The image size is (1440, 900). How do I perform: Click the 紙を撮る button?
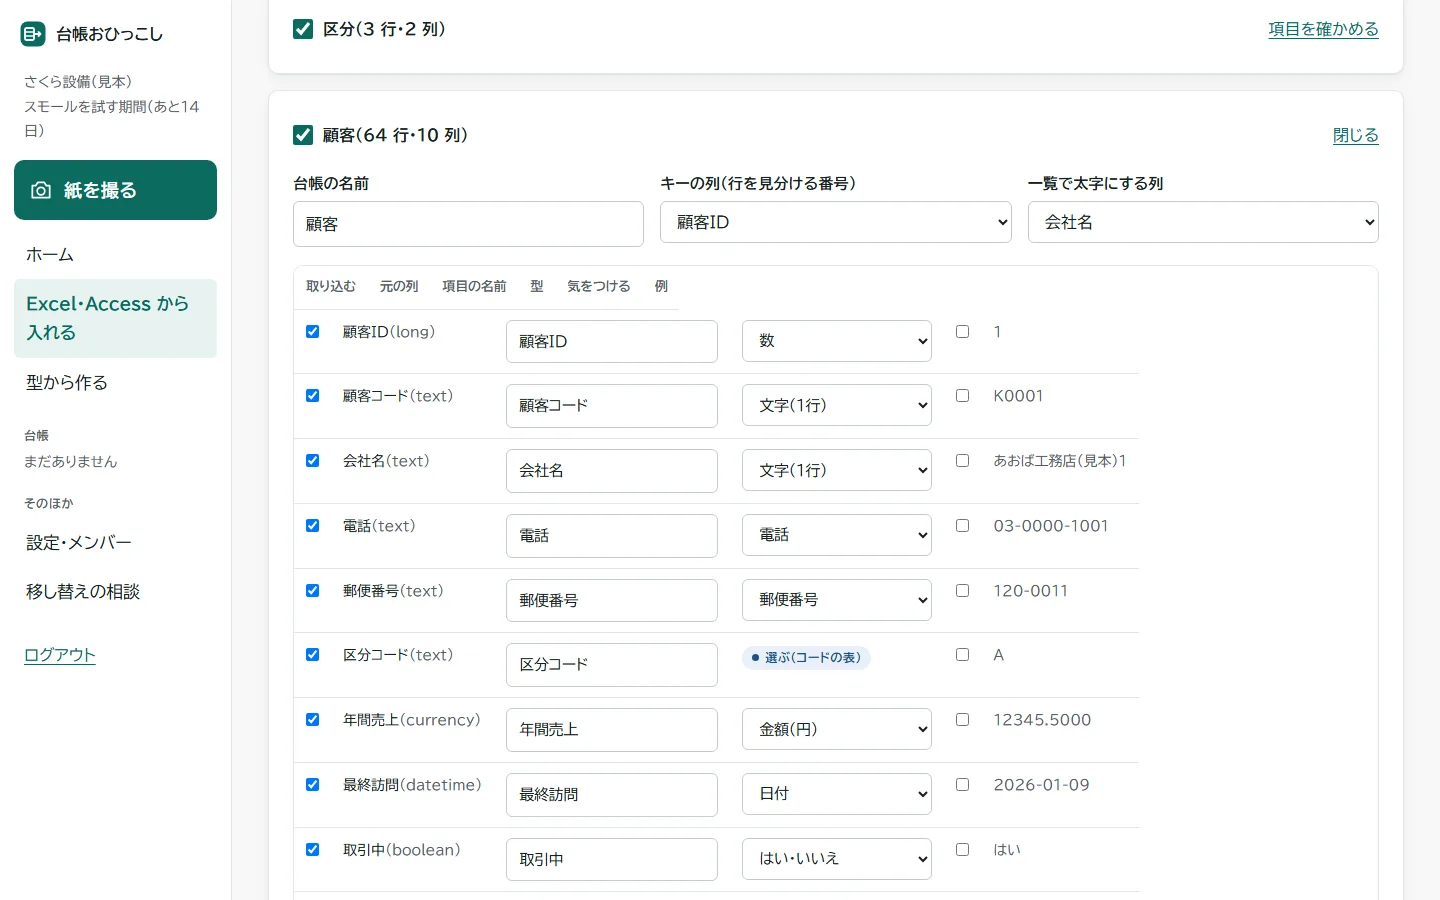click(x=115, y=190)
